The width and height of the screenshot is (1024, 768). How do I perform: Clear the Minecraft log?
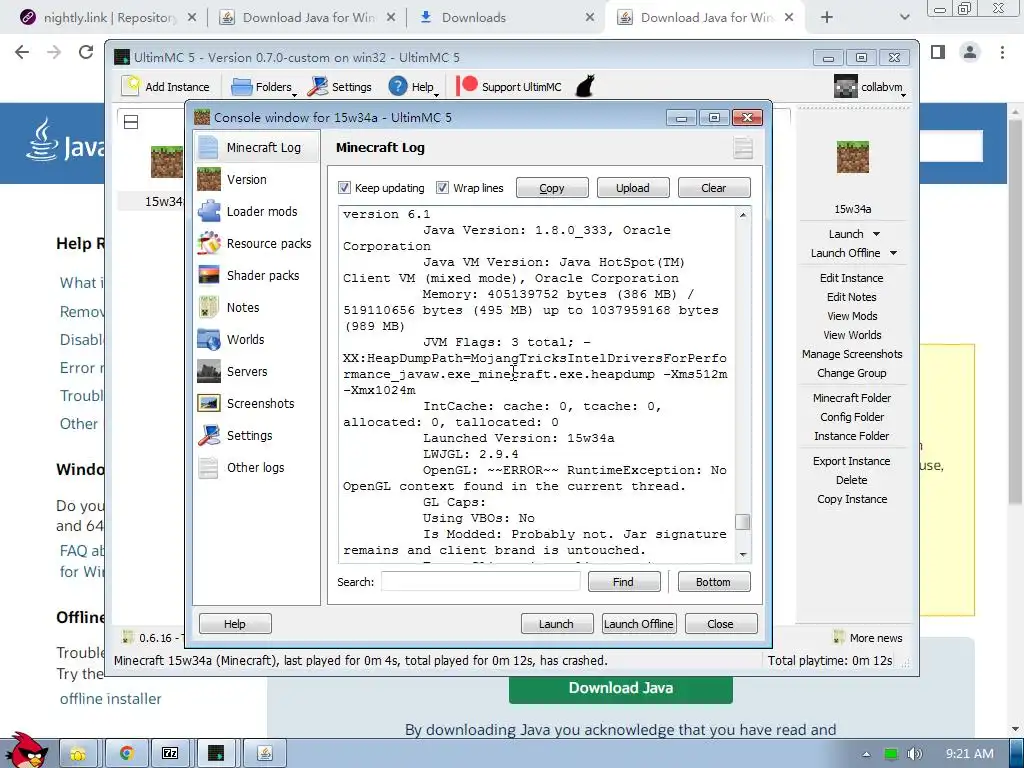pos(714,187)
